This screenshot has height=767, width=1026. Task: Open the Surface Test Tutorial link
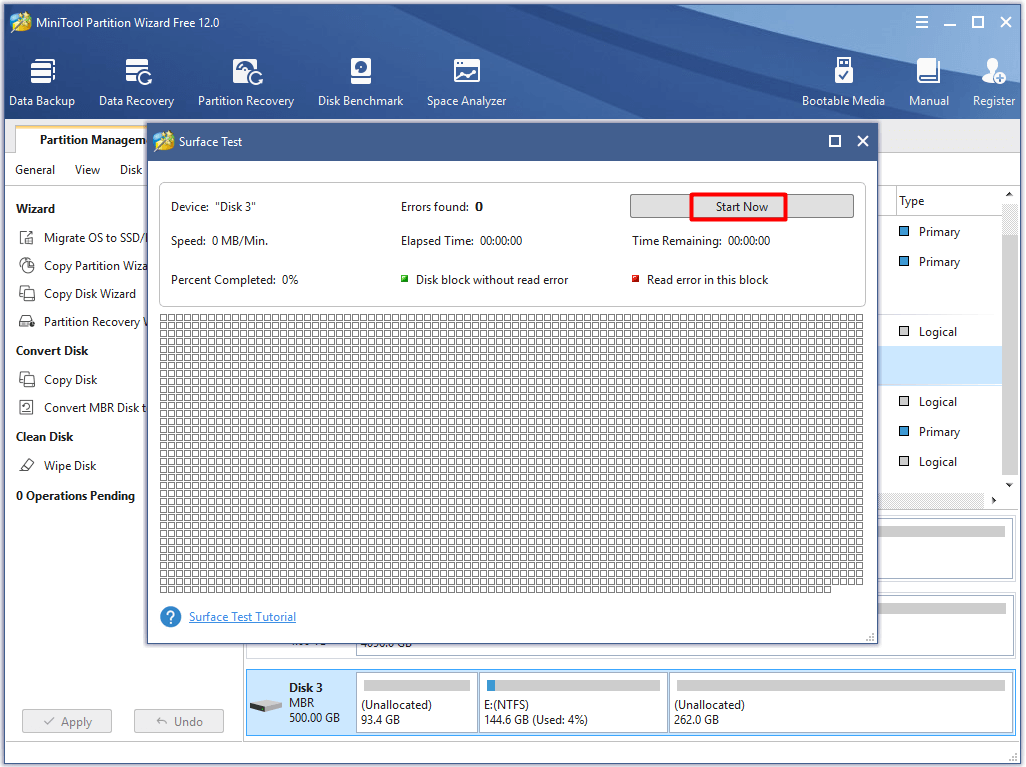click(242, 617)
